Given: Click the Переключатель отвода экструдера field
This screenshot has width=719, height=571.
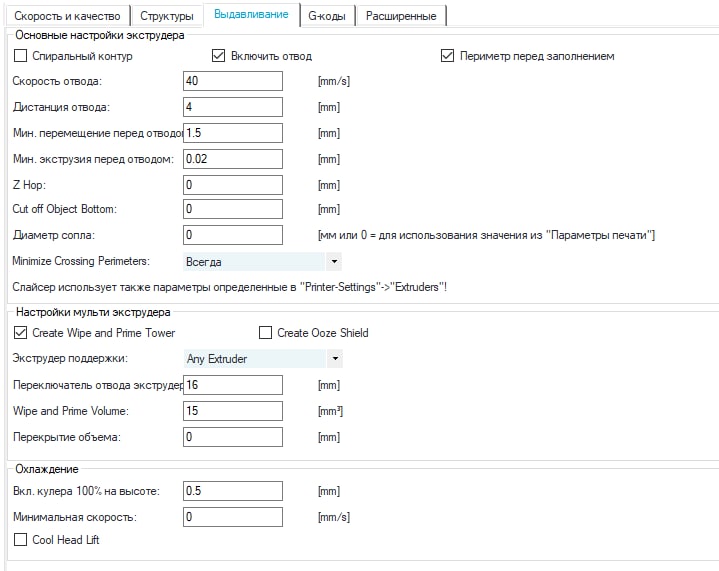Looking at the screenshot, I should pyautogui.click(x=233, y=385).
